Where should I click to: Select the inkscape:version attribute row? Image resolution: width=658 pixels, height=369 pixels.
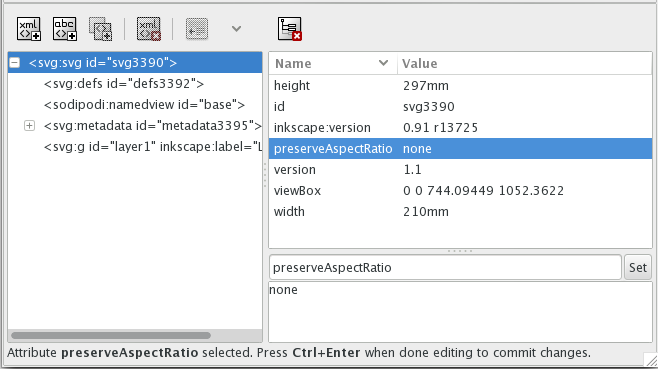(460, 128)
